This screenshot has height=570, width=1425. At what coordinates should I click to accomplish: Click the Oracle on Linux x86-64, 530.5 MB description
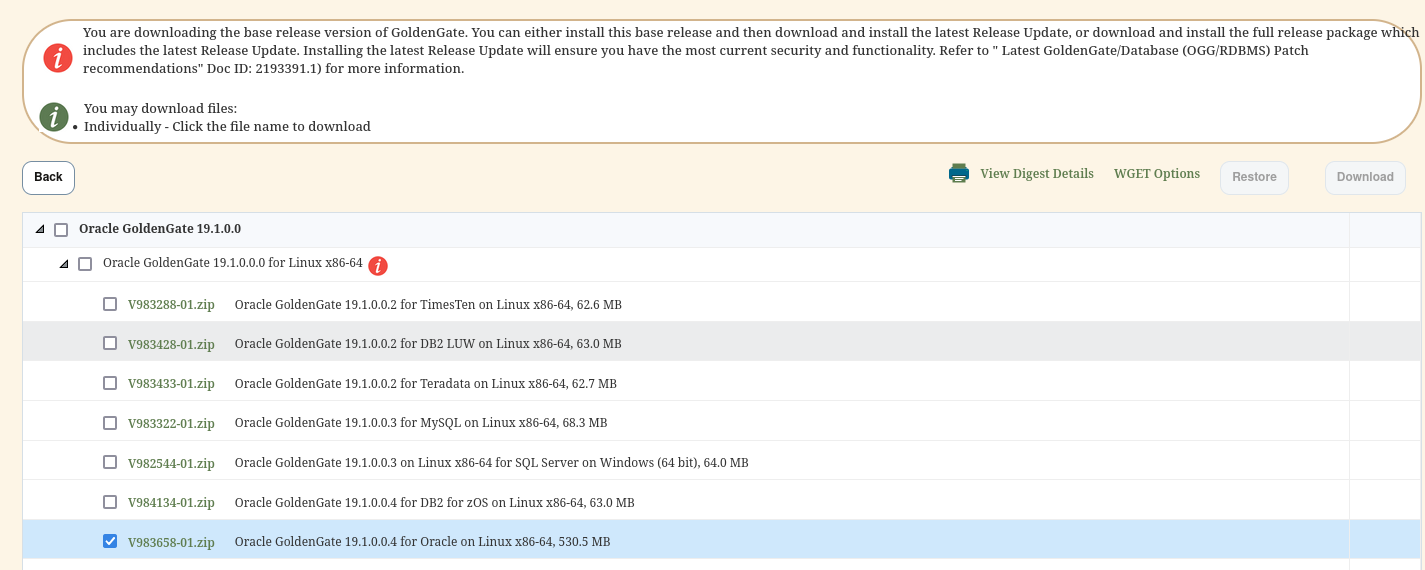[x=423, y=542]
